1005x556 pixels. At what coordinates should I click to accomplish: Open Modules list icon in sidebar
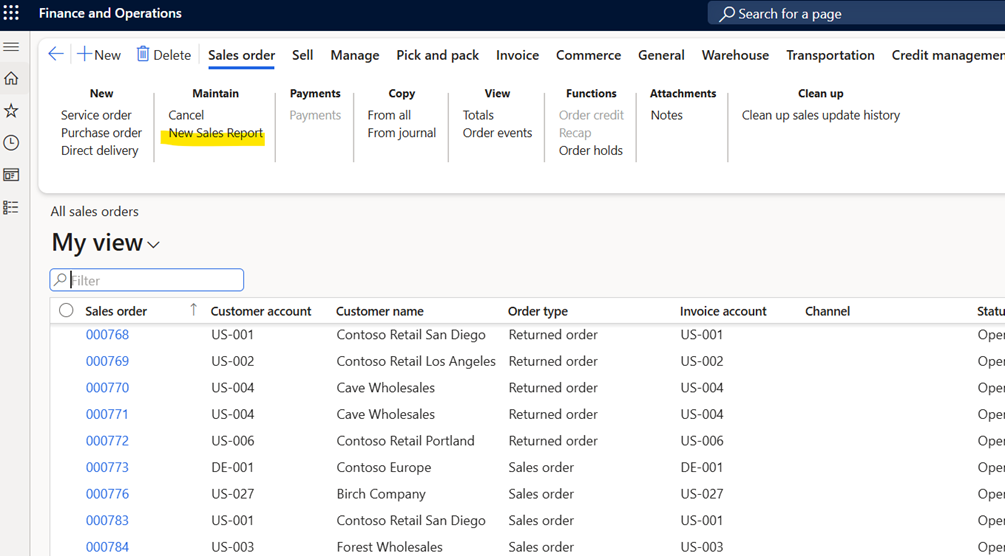(11, 207)
